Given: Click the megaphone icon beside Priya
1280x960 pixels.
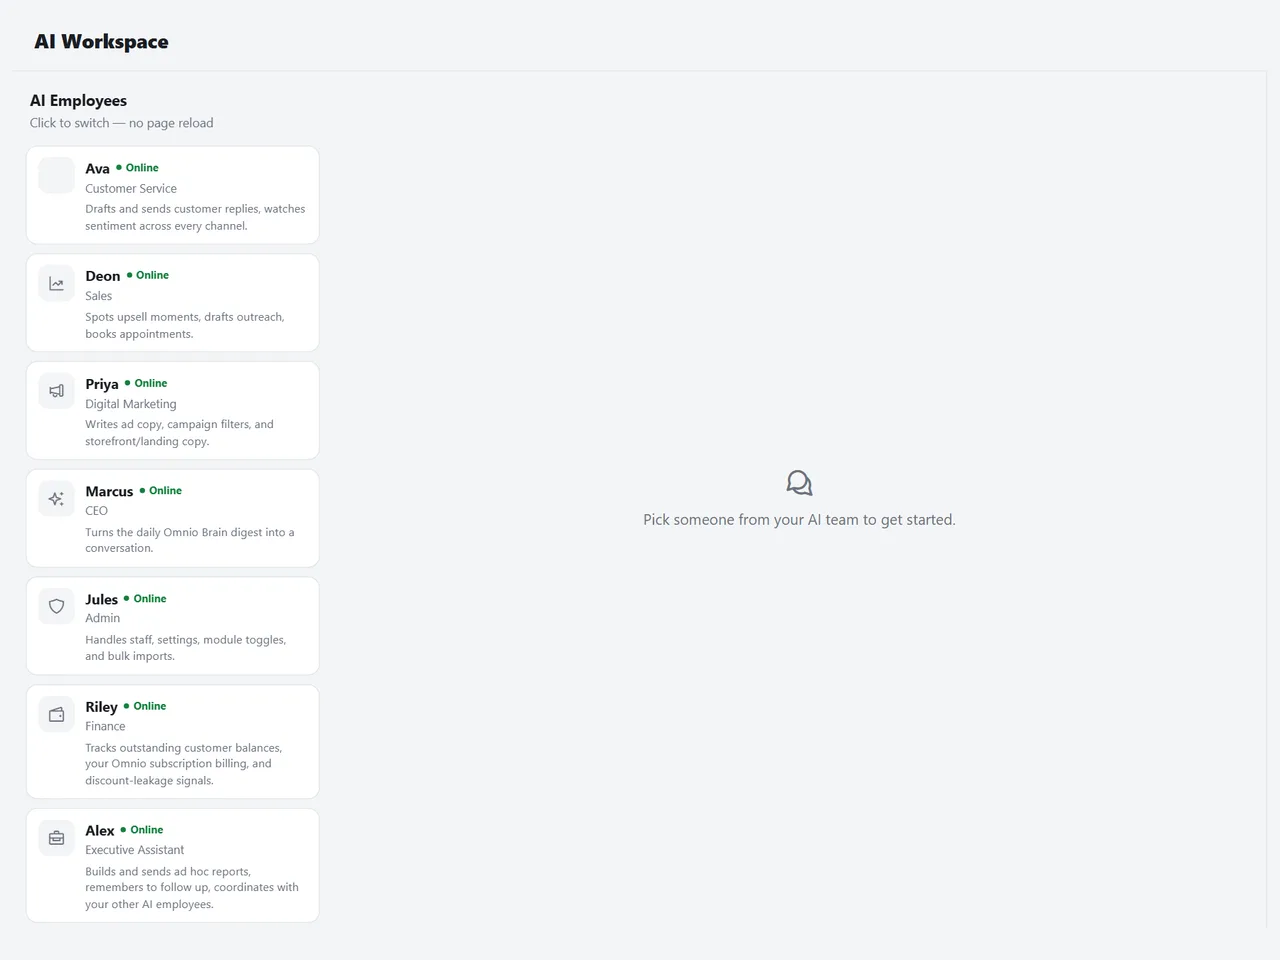Looking at the screenshot, I should pos(56,391).
